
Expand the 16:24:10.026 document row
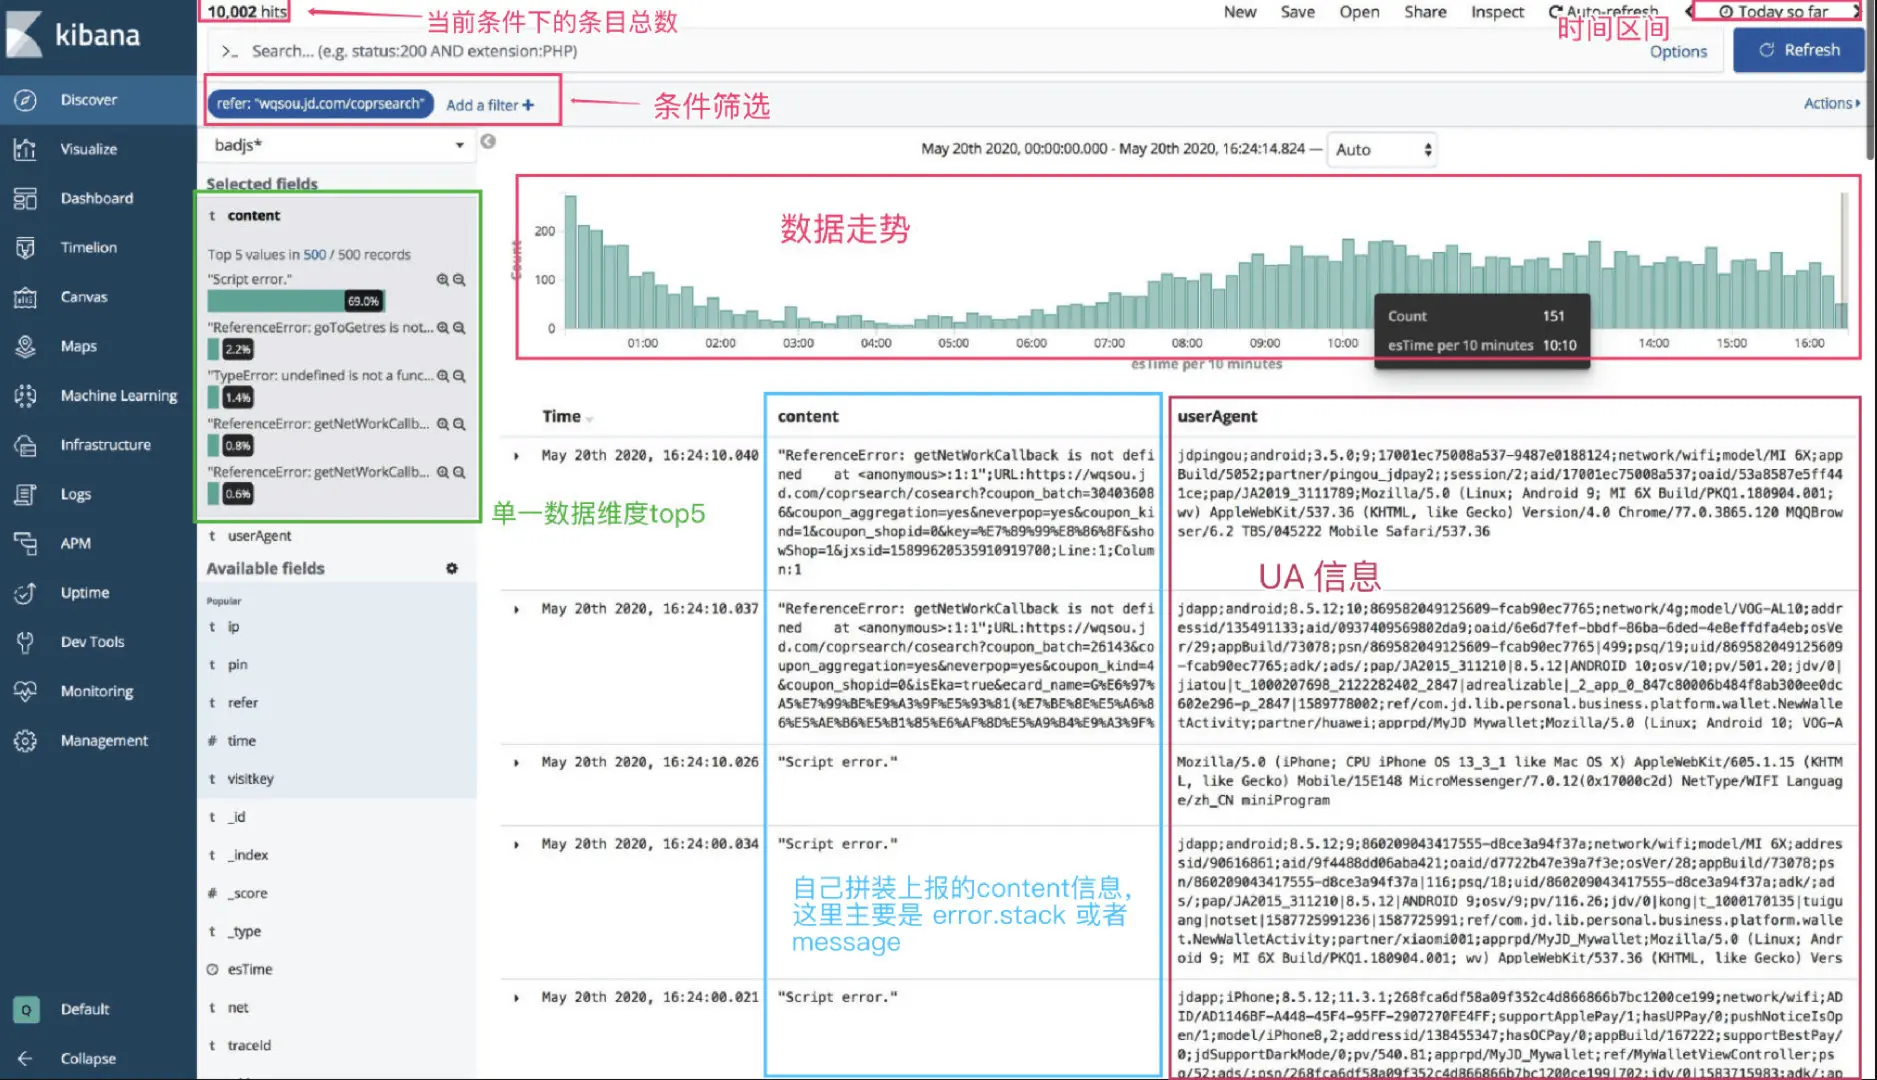[x=516, y=763]
